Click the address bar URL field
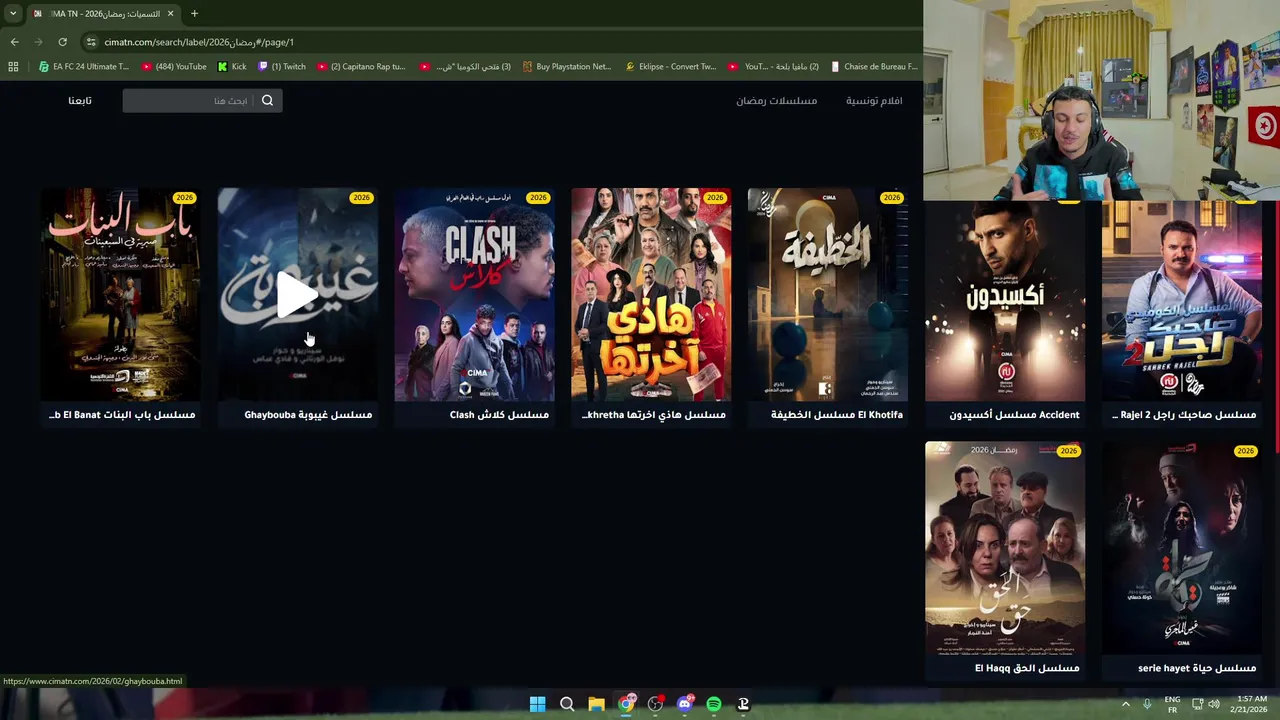1280x720 pixels. (500, 42)
